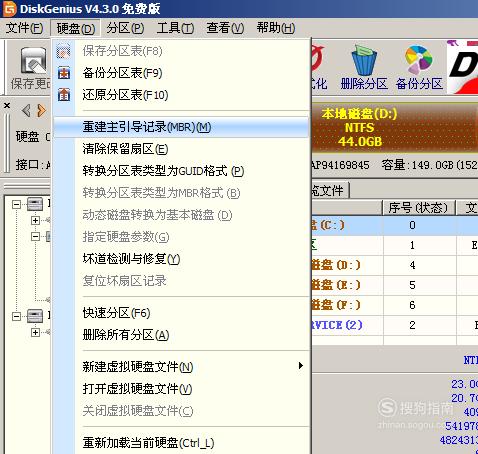Click the forward orange arrow icon

[x=41, y=110]
